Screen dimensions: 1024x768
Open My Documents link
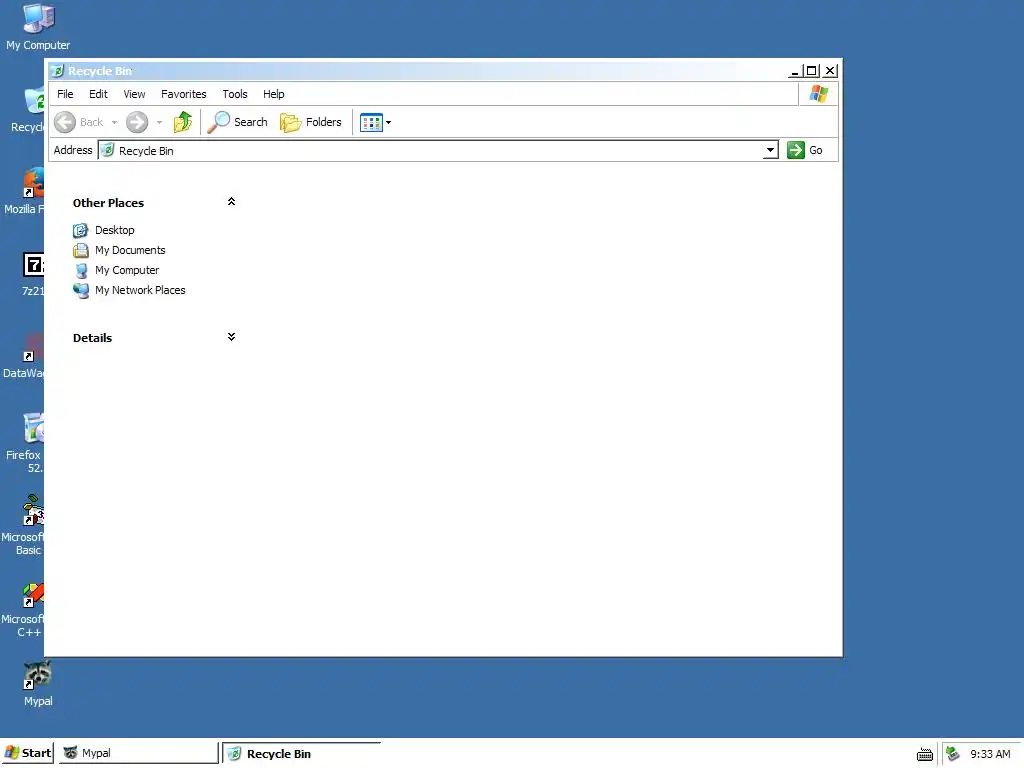[x=130, y=250]
